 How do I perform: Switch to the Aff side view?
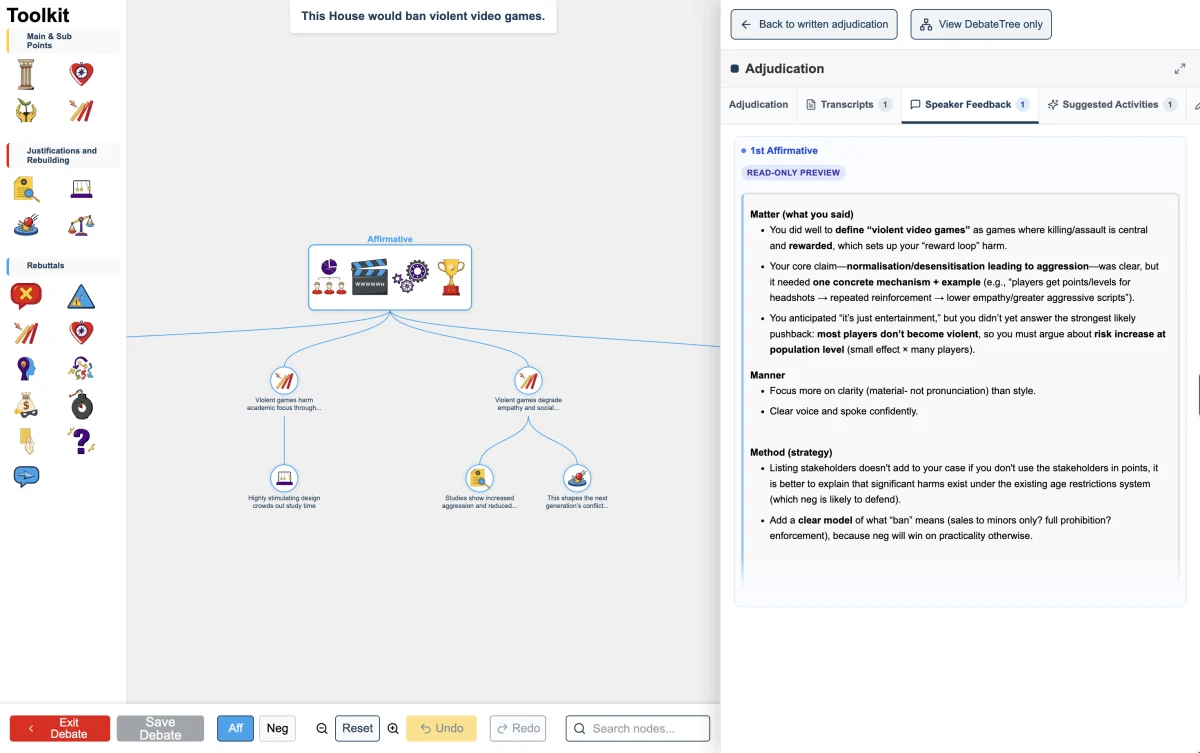point(235,728)
